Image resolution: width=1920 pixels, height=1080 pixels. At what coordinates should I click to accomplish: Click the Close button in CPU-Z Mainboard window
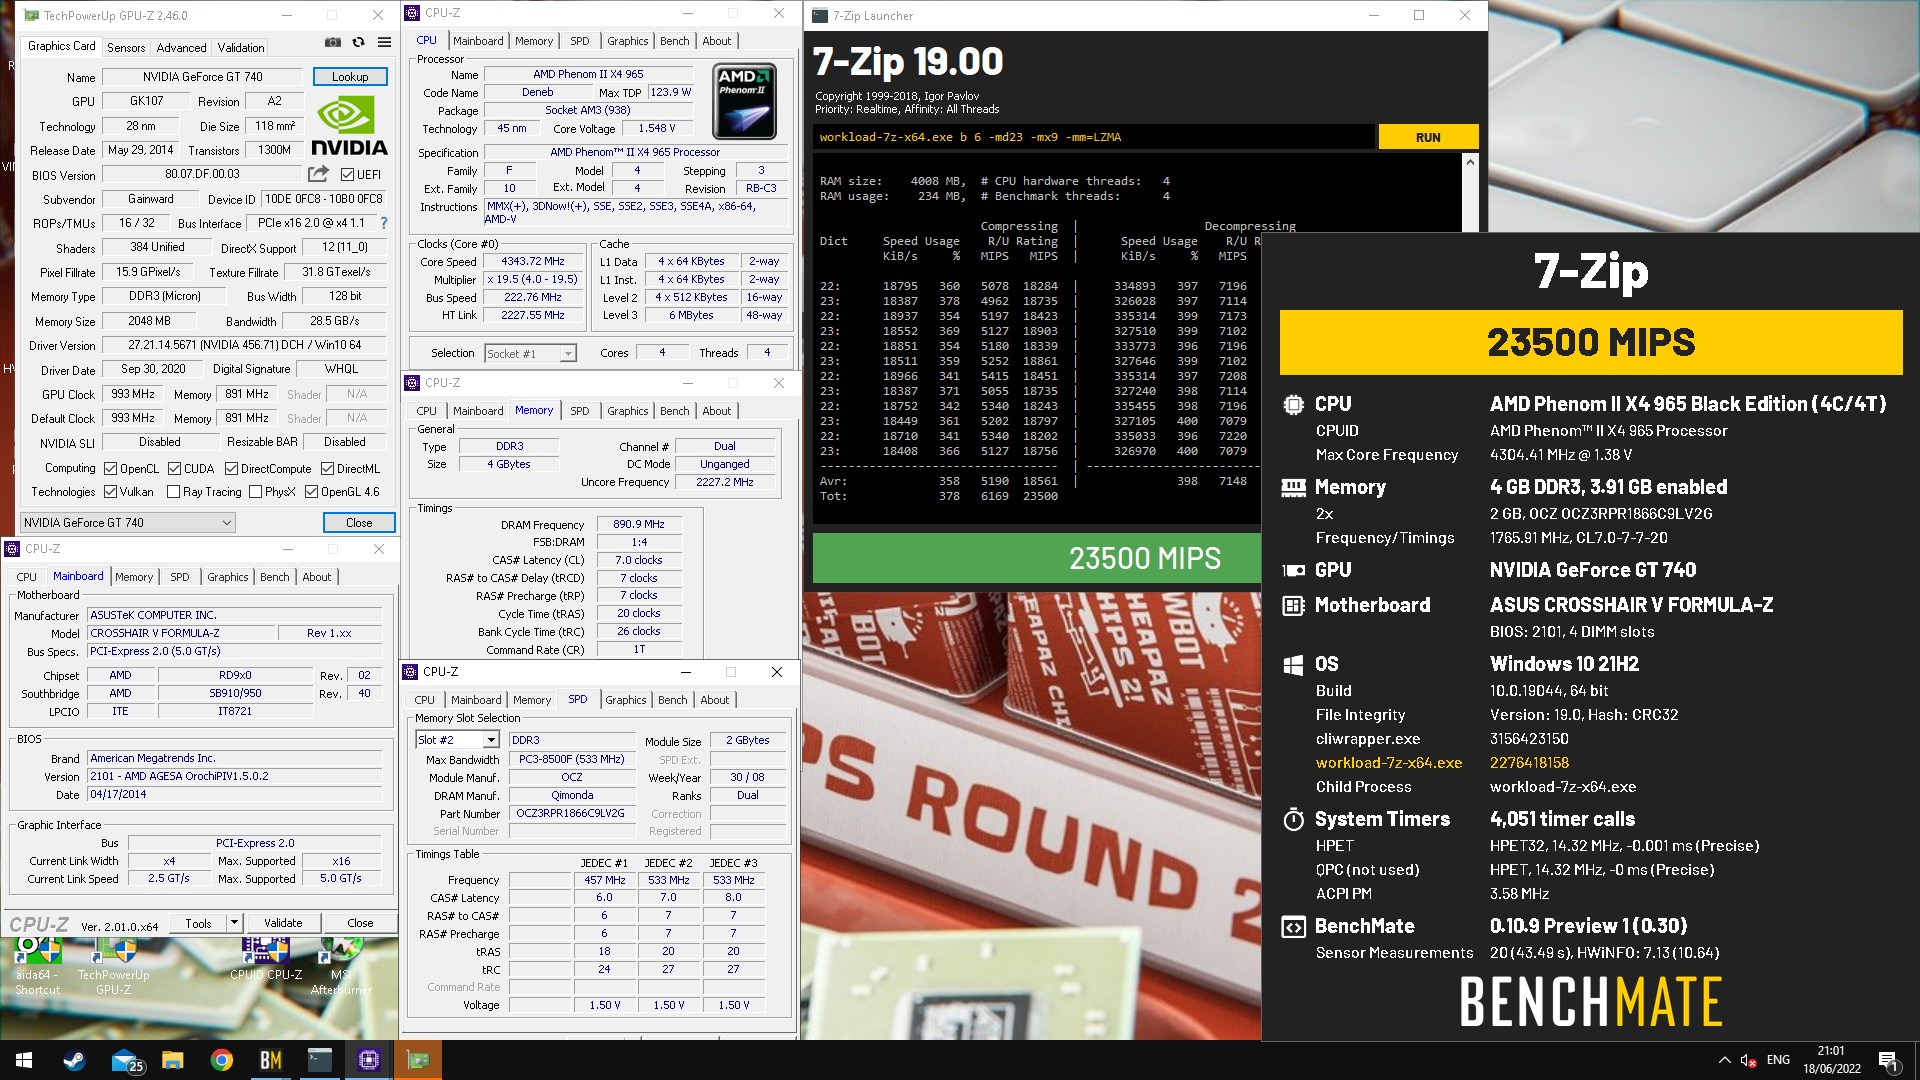[x=360, y=923]
